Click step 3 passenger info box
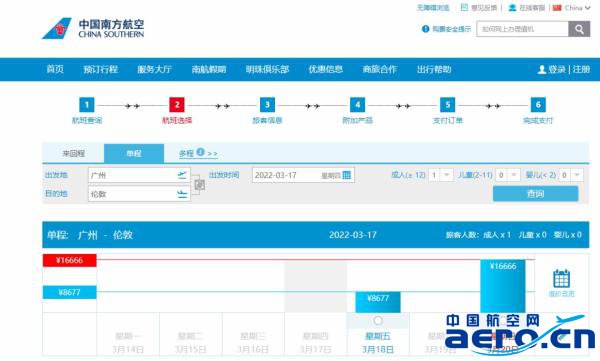600x361 pixels. click(267, 105)
